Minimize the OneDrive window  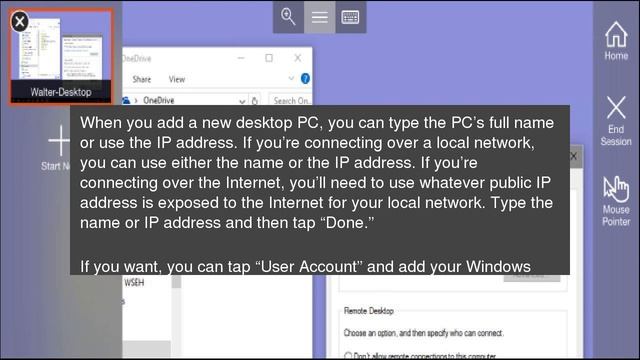pos(241,58)
